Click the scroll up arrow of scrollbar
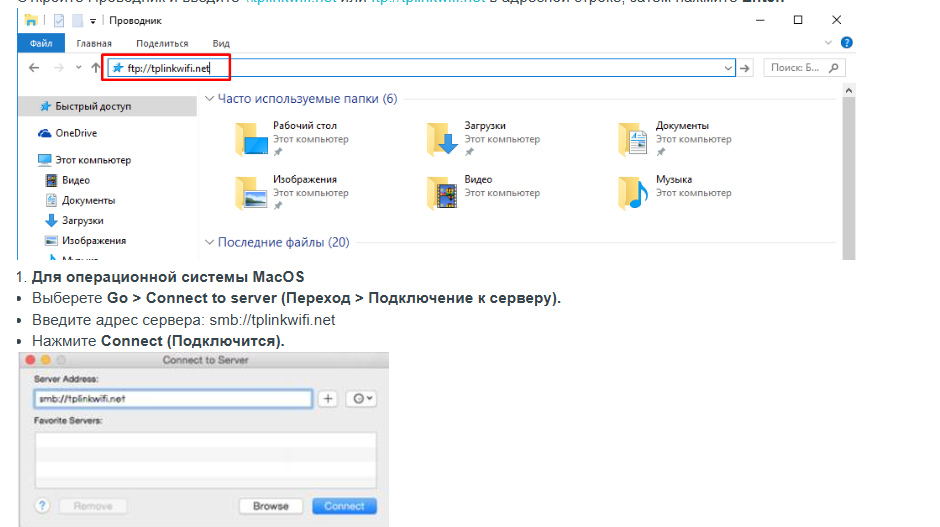Viewport: 940px width, 527px height. tap(848, 91)
